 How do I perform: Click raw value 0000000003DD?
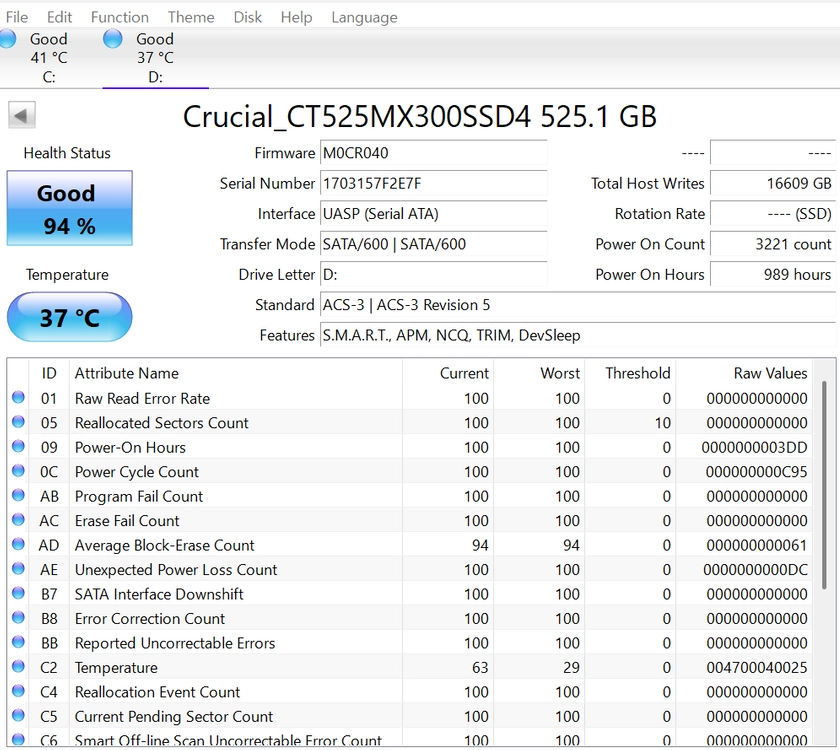click(x=754, y=447)
